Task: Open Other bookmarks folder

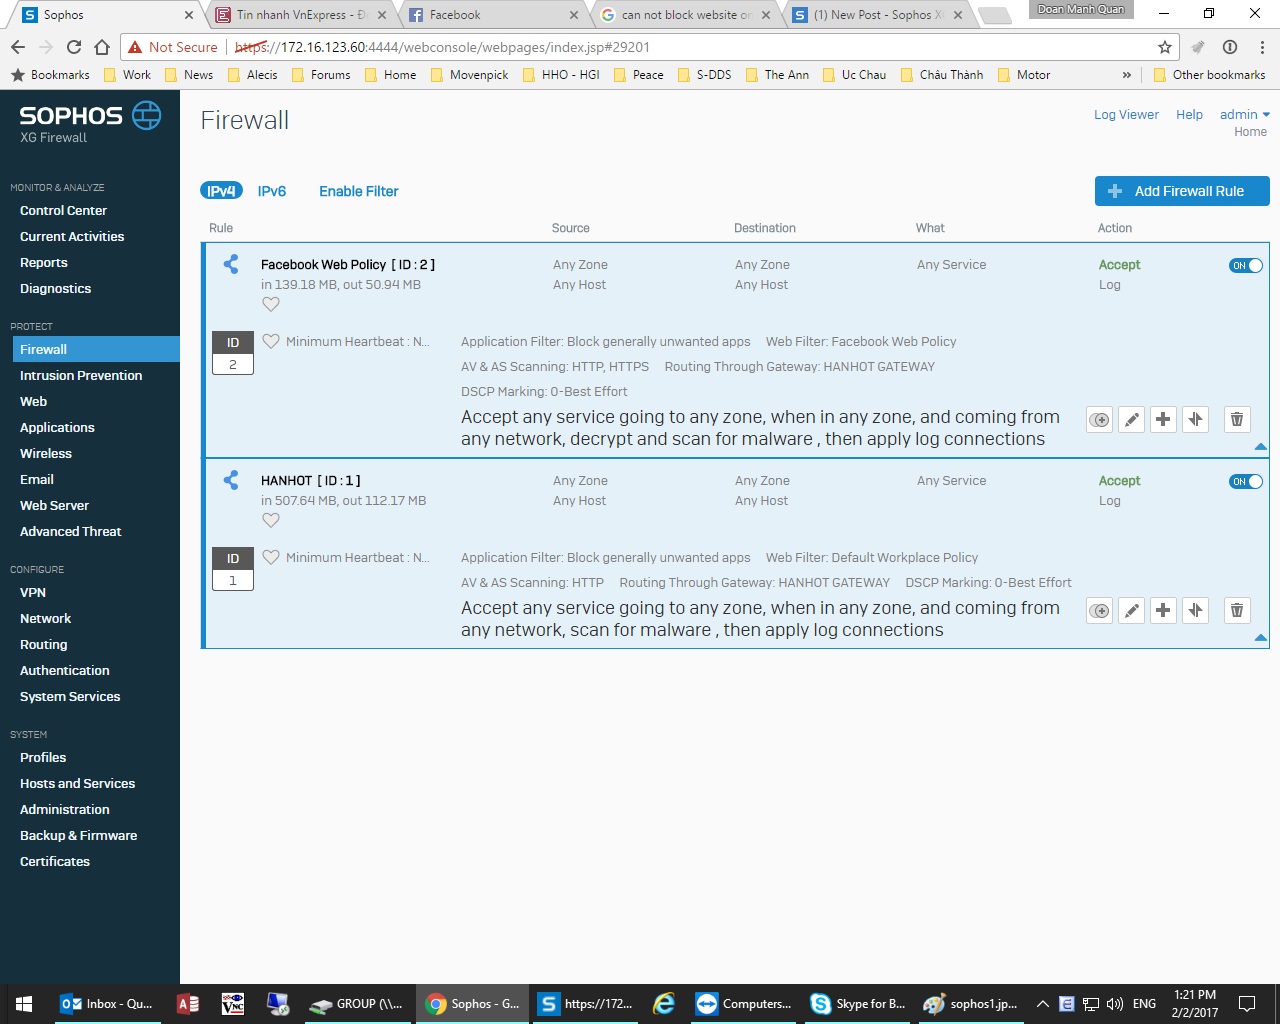Action: click(1209, 75)
